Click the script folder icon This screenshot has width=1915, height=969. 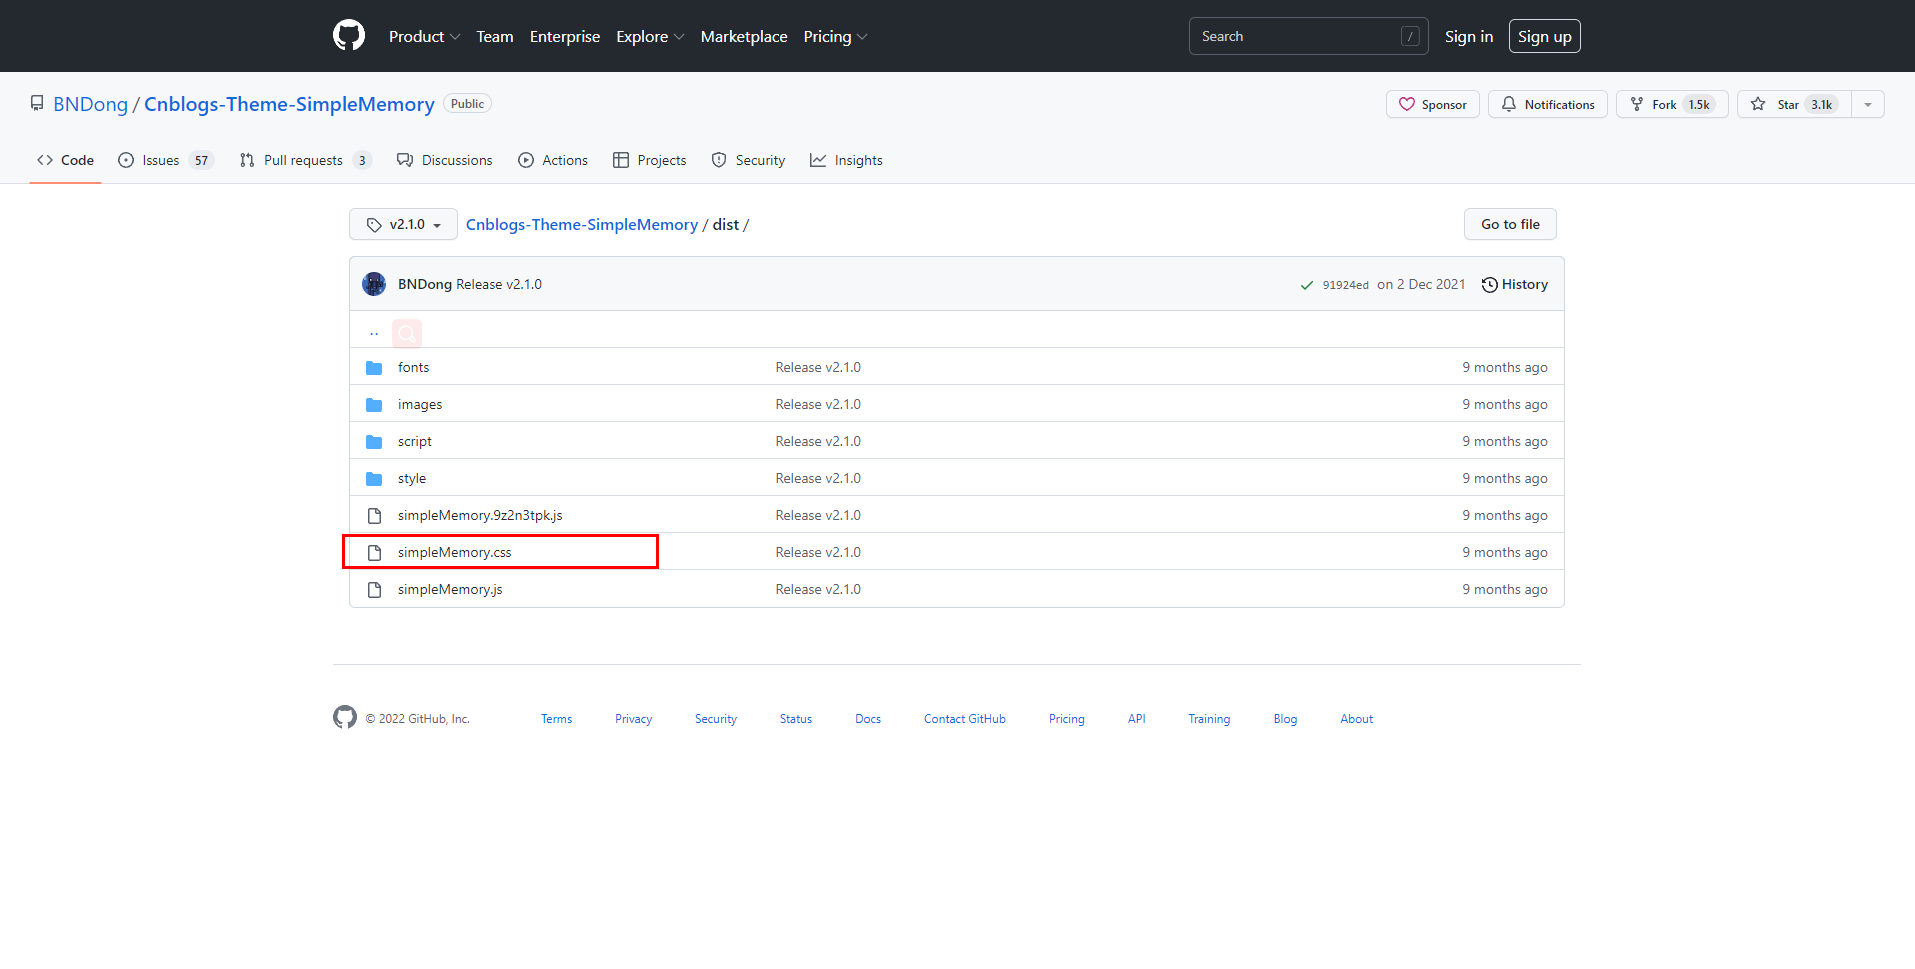click(x=374, y=442)
